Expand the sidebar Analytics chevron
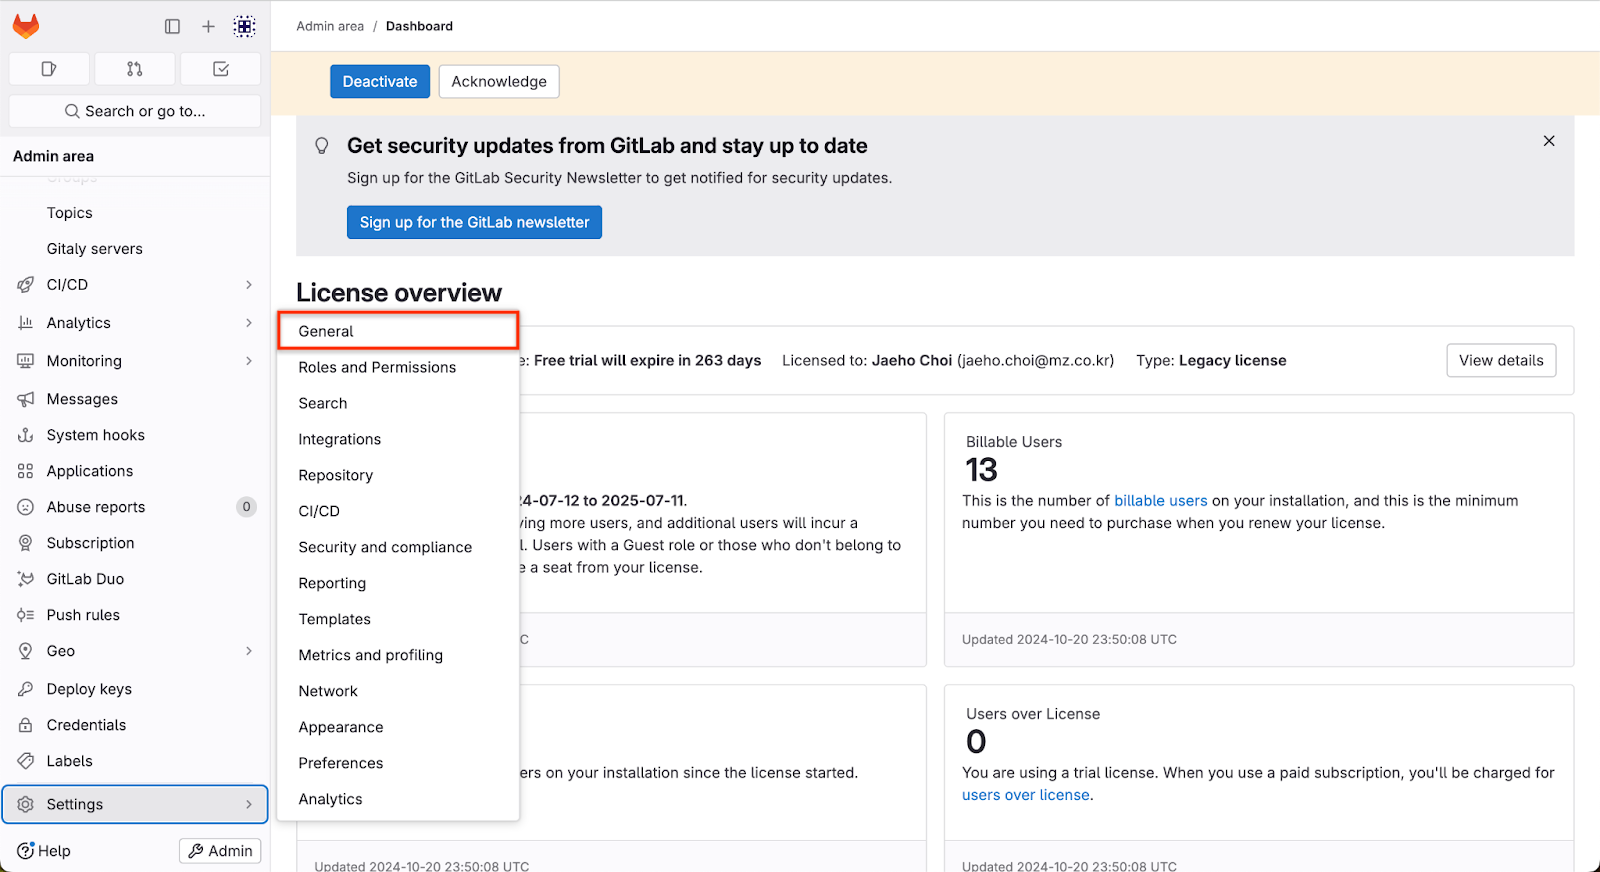The height and width of the screenshot is (872, 1600). [x=249, y=323]
